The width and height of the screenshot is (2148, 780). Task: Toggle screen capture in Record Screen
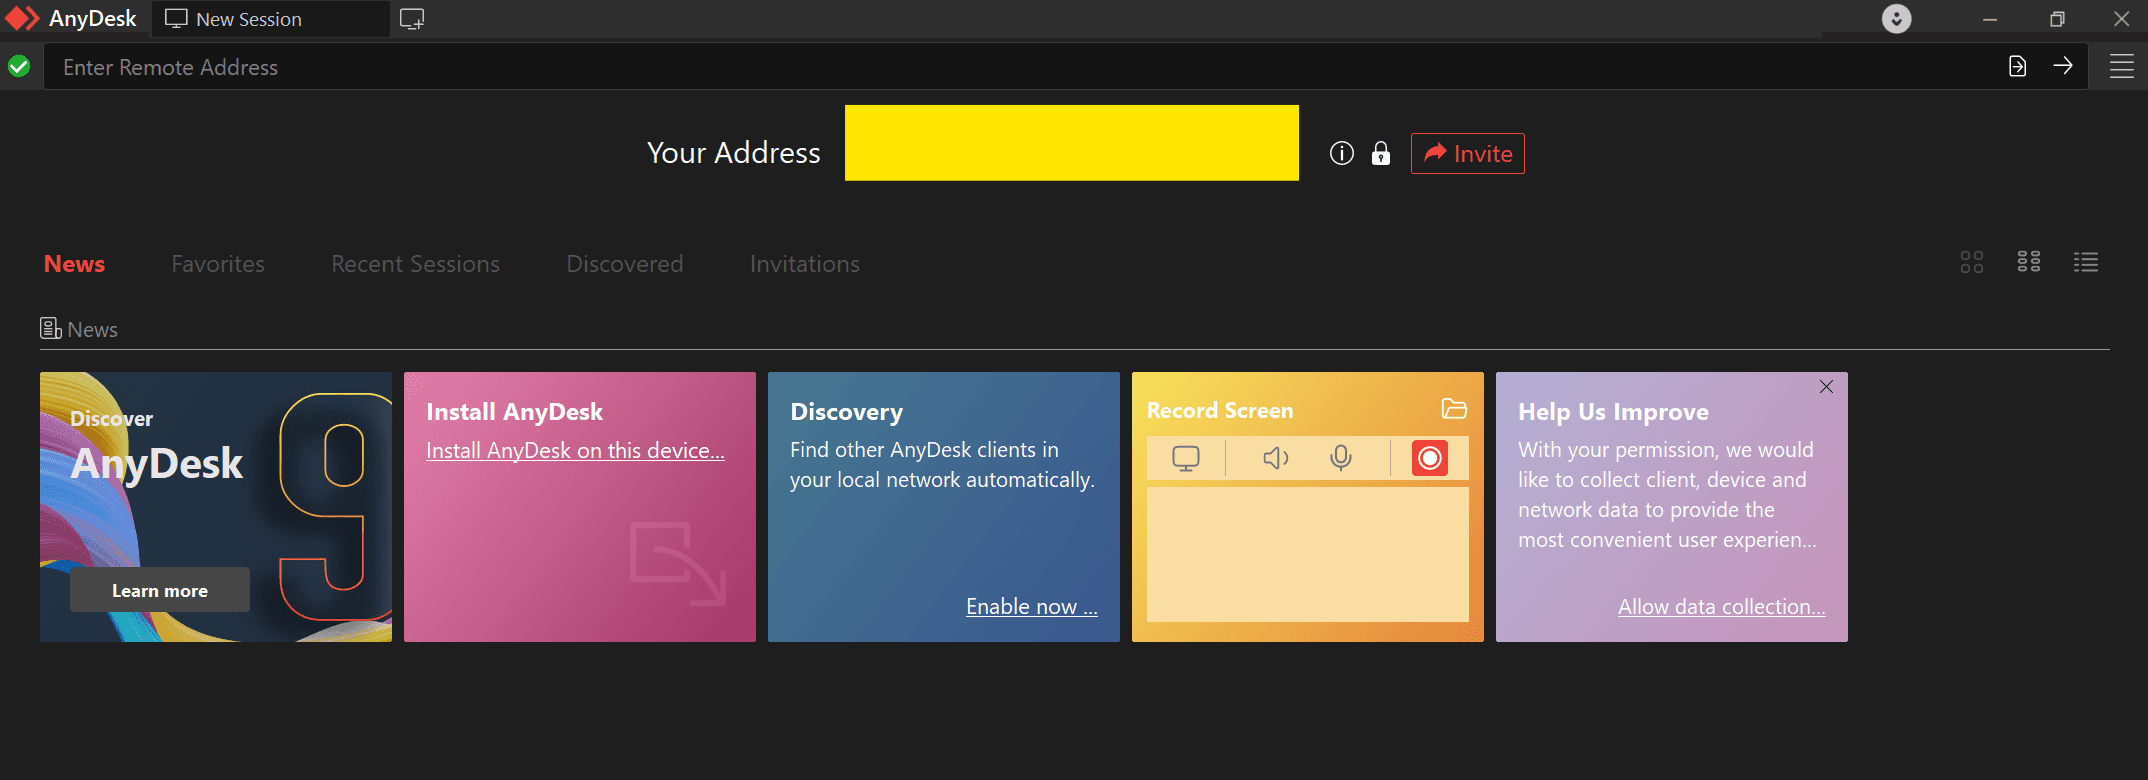tap(1186, 458)
